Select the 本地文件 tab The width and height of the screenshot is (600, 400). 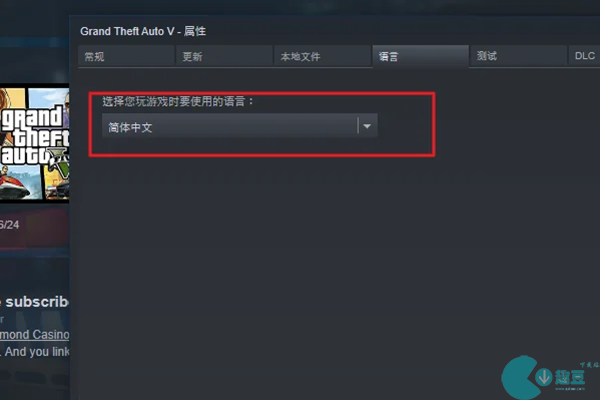323,56
